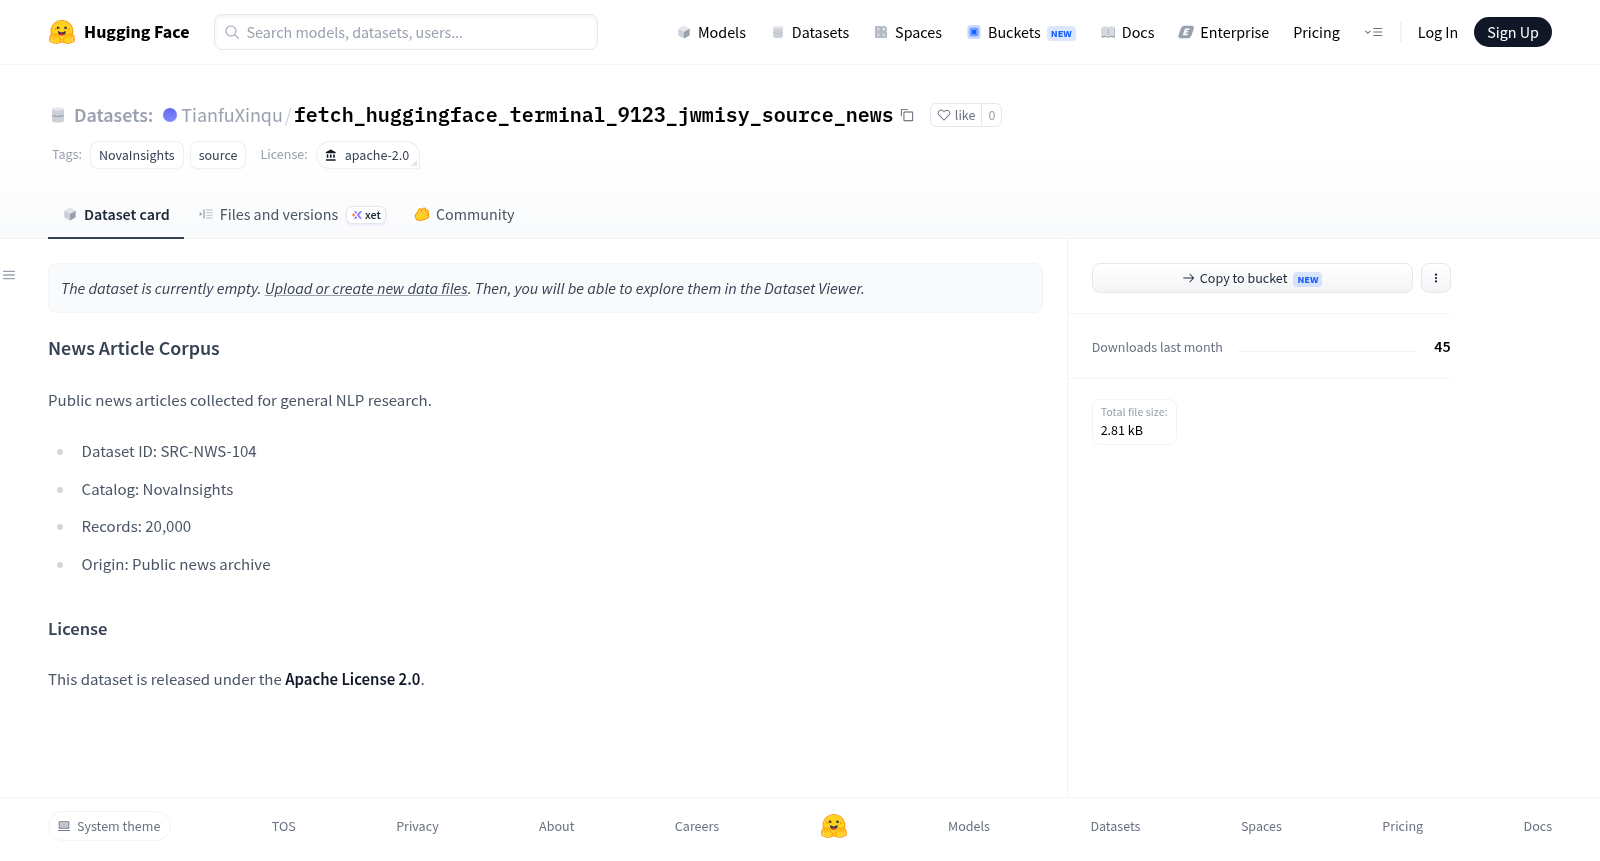
Task: Click the Datasets database icon in header
Action: pos(778,32)
